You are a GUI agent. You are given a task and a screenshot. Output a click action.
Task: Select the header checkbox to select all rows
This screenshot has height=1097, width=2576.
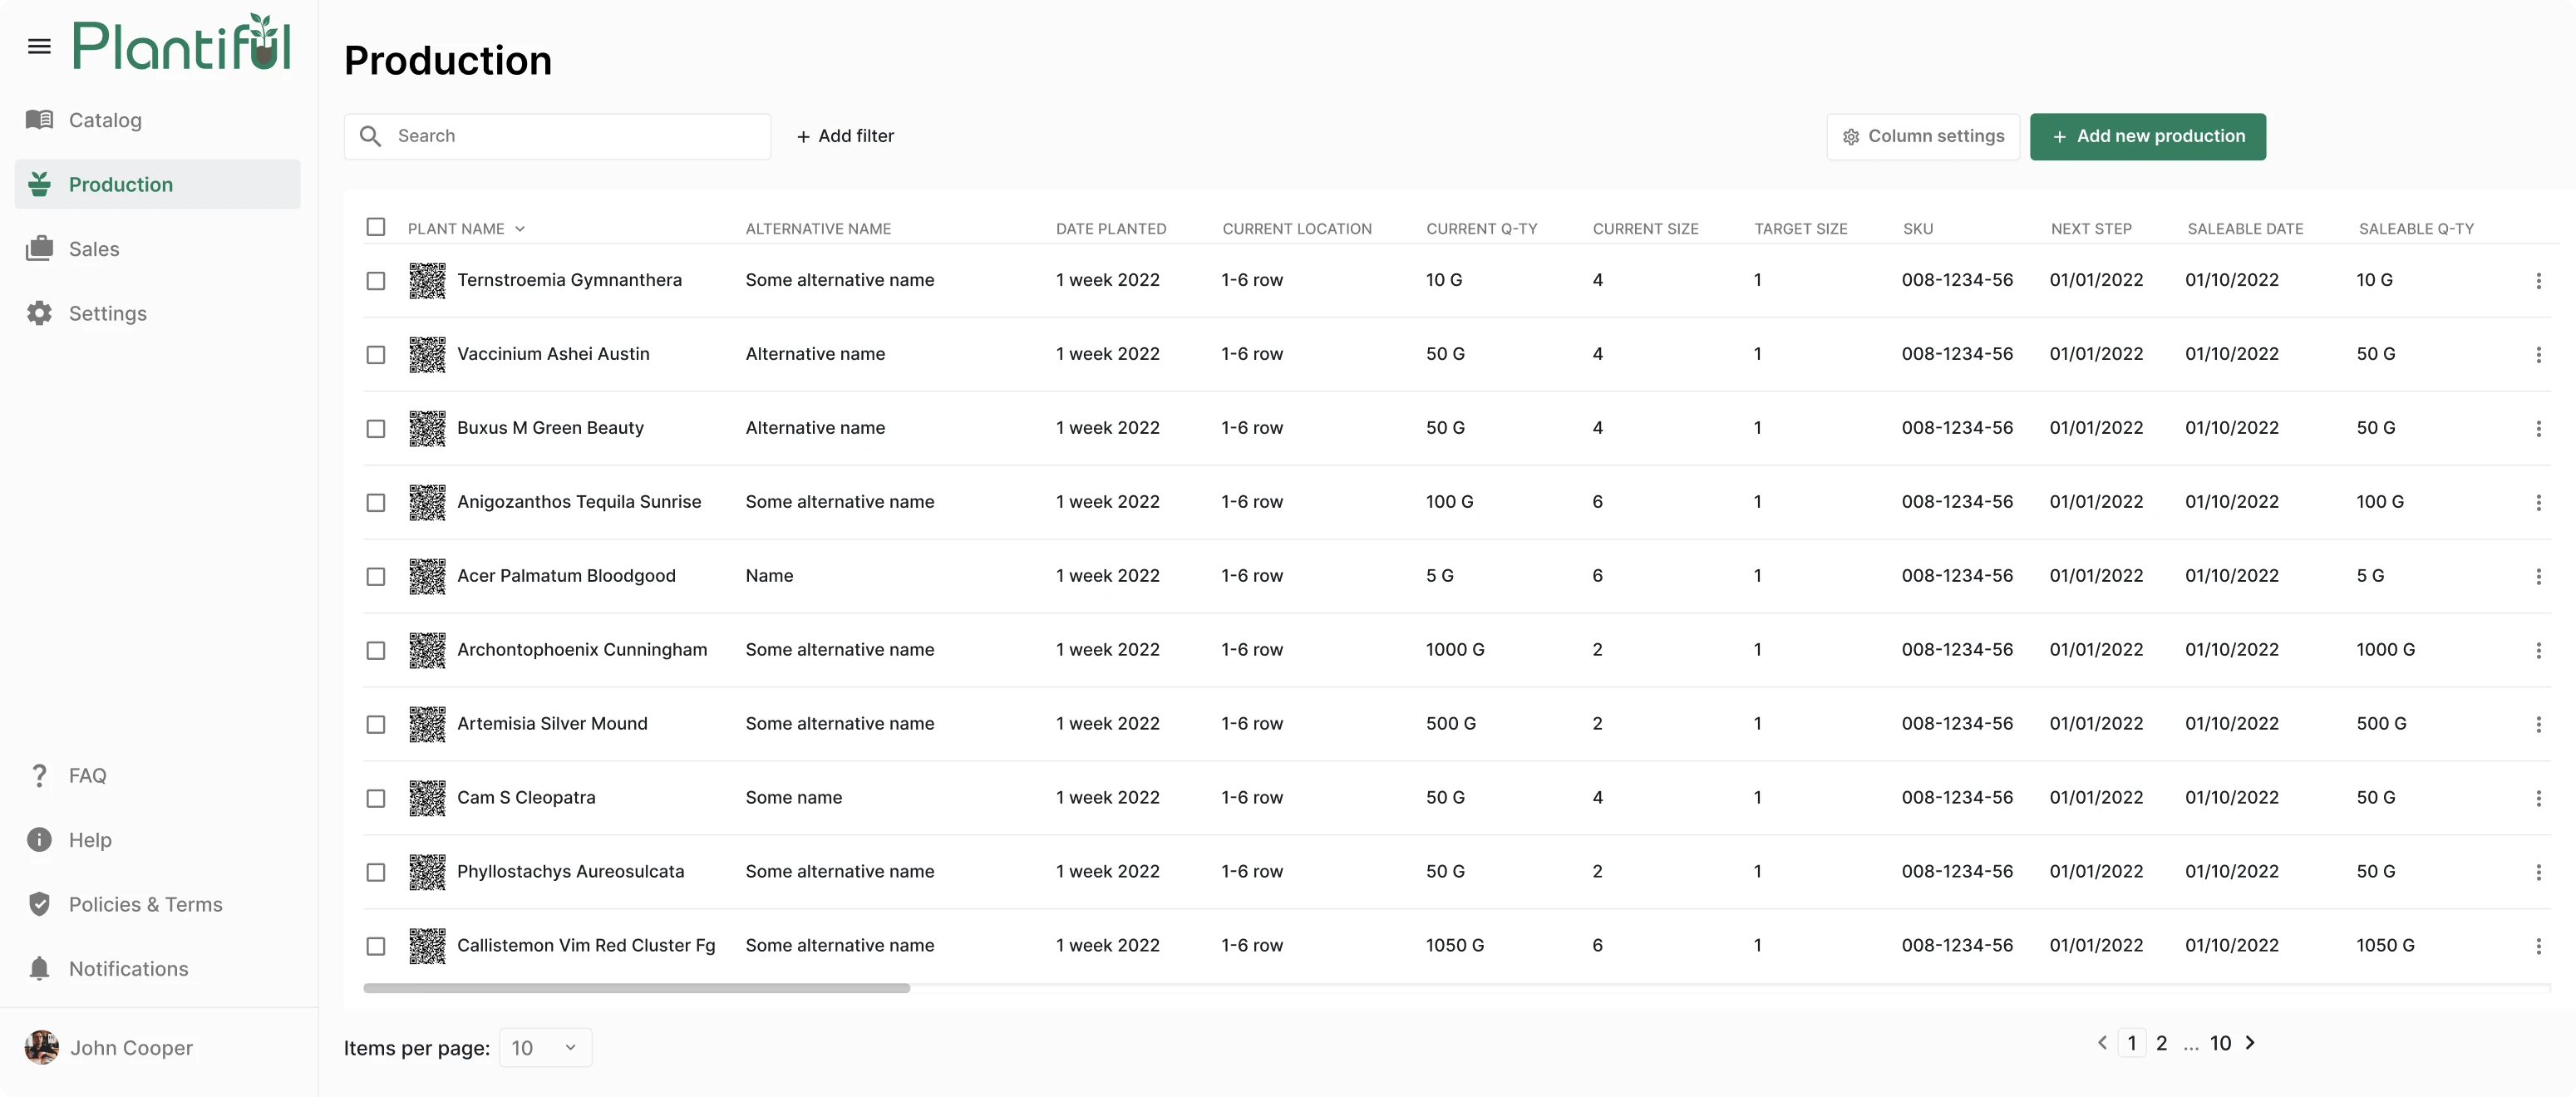(376, 227)
